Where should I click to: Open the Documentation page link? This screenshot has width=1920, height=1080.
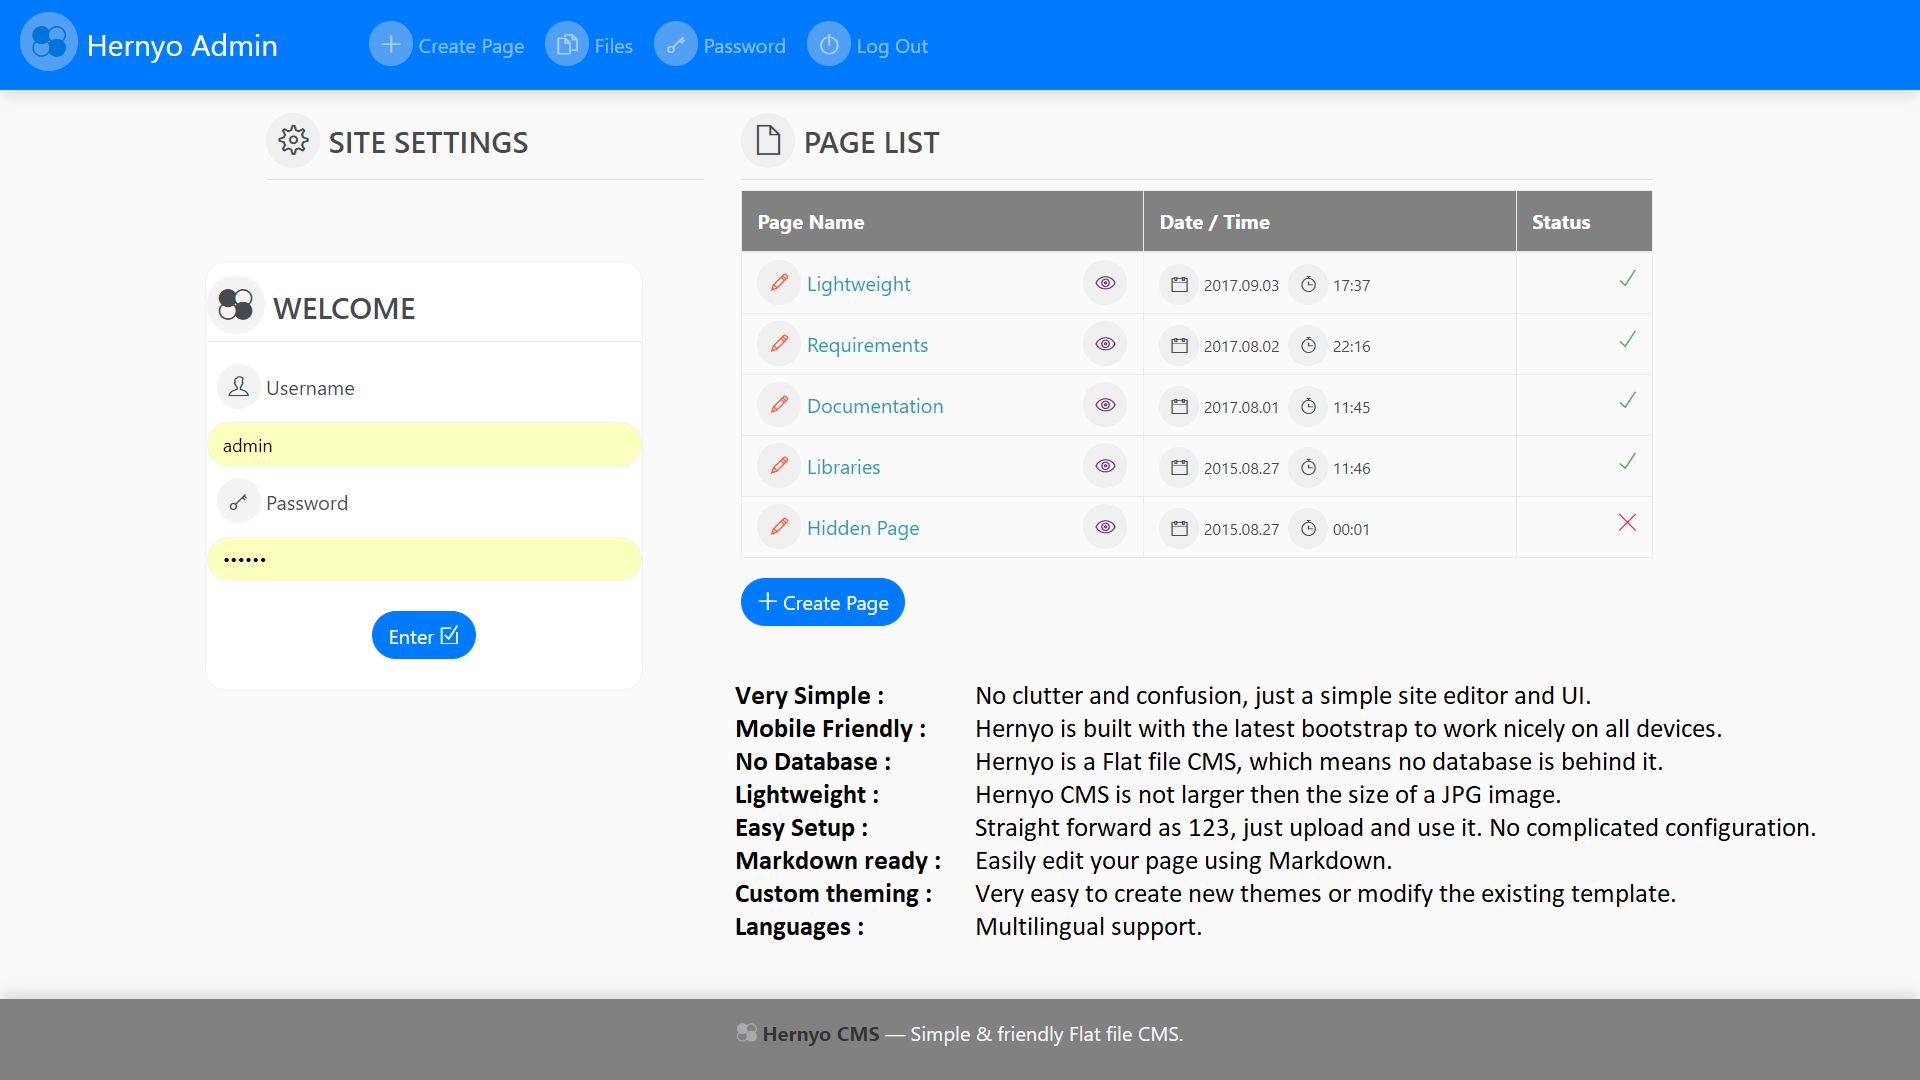(x=874, y=406)
